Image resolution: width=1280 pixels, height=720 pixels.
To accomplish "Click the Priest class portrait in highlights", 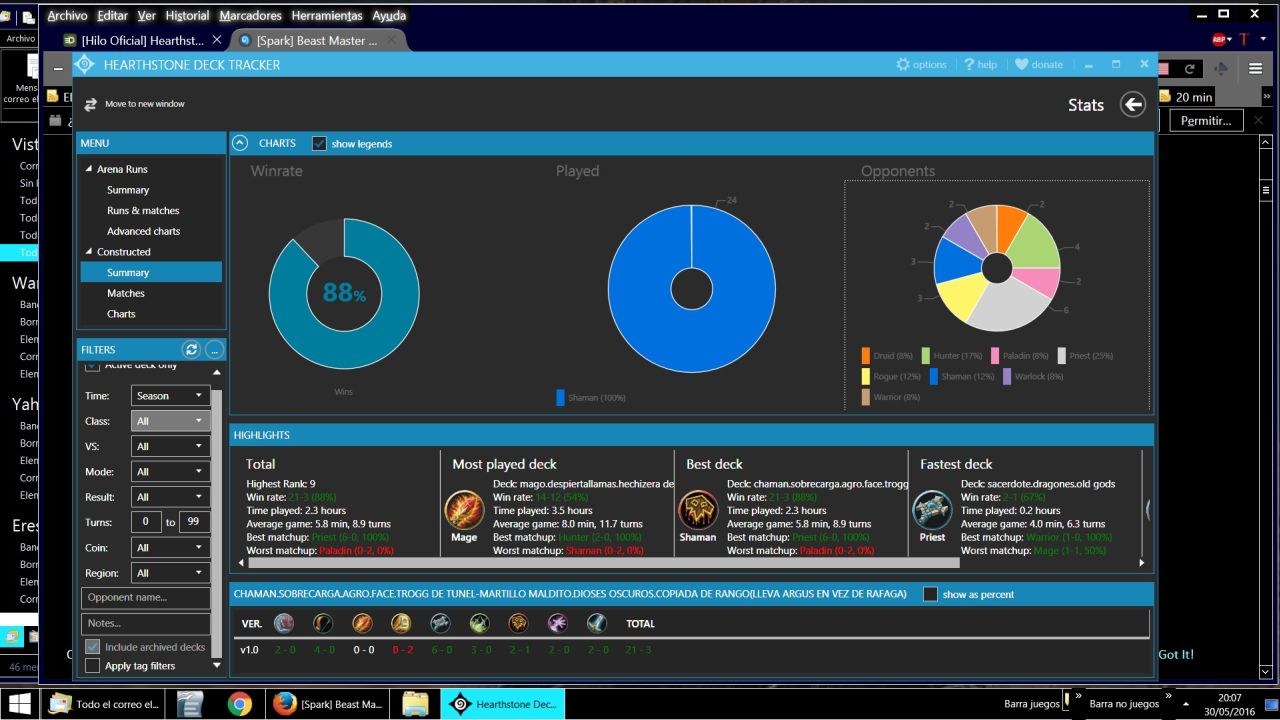I will click(932, 510).
